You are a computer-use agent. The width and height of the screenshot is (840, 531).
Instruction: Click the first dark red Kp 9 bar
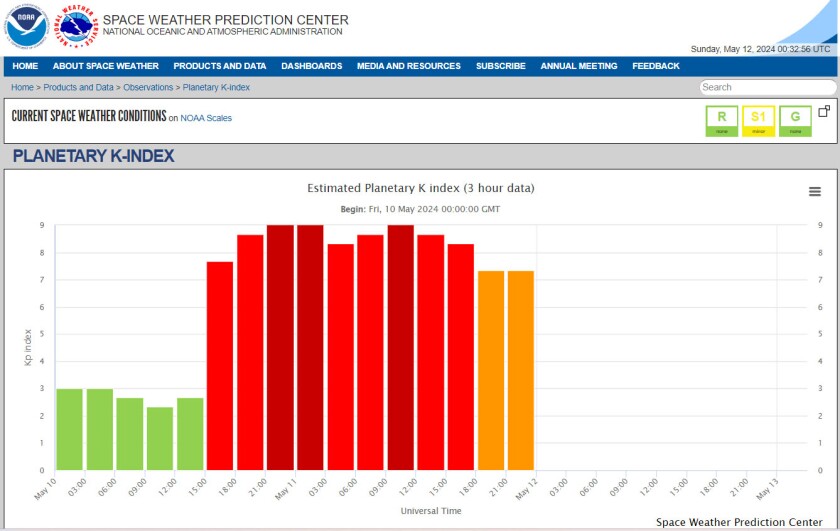coord(280,347)
